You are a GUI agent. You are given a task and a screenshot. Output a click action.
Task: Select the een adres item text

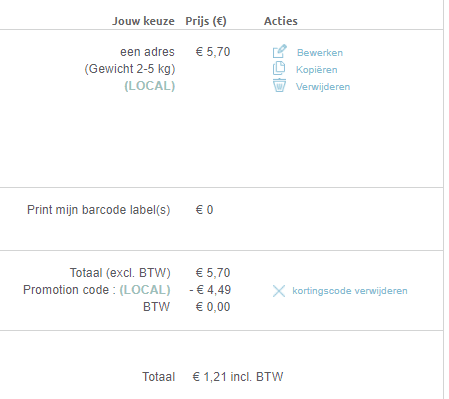[x=147, y=52]
